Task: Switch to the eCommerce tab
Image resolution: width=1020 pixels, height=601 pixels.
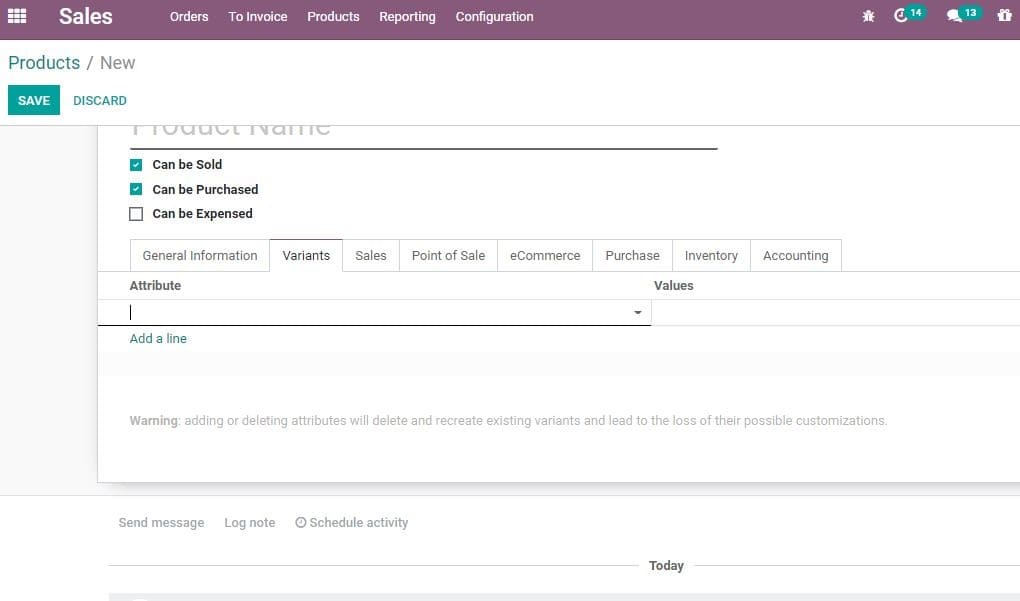Action: (x=544, y=255)
